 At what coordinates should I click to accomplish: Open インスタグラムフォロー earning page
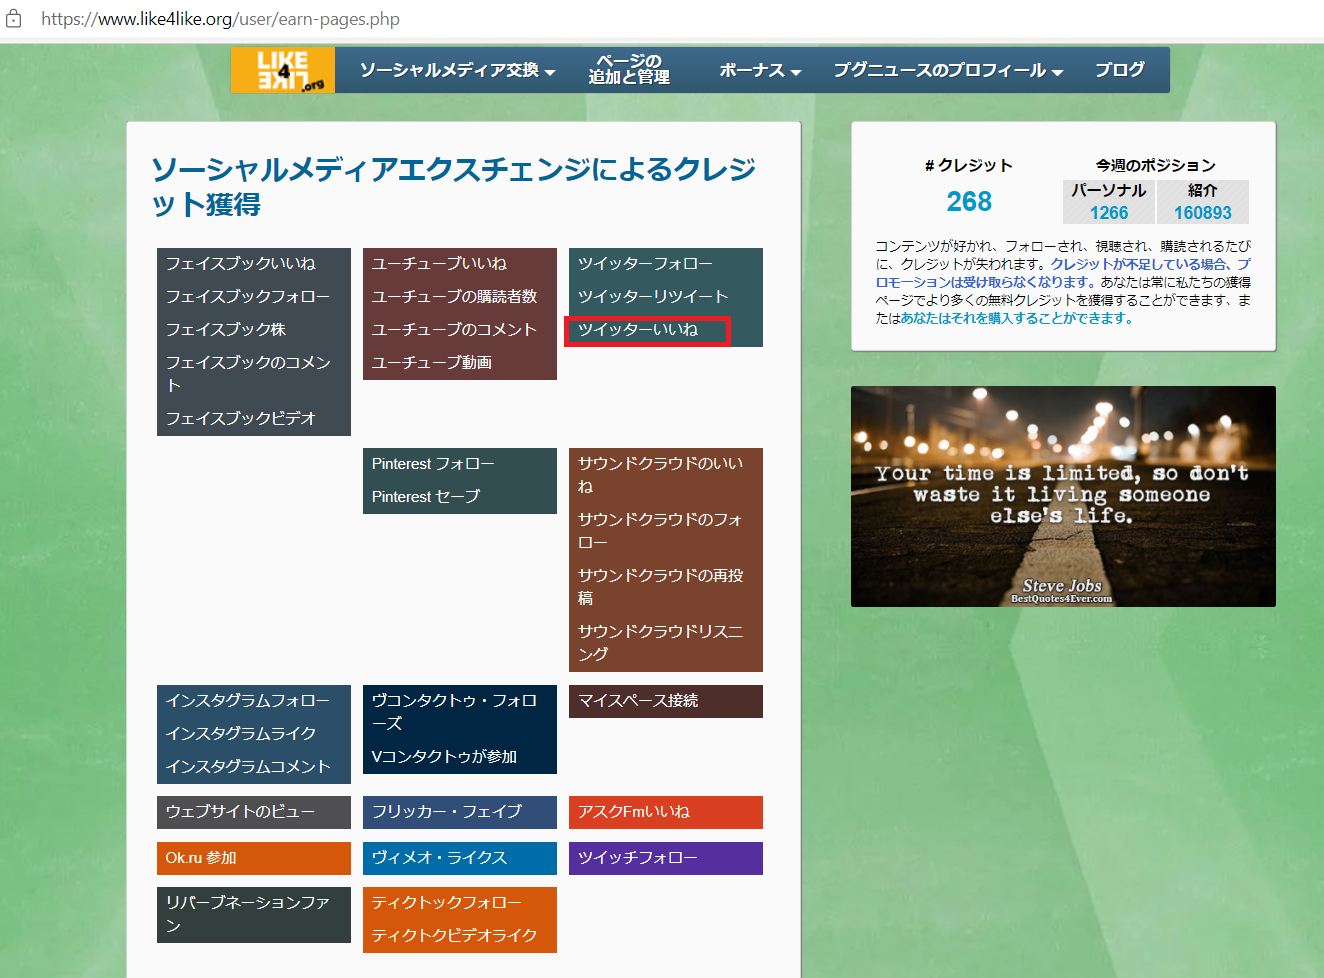point(248,700)
